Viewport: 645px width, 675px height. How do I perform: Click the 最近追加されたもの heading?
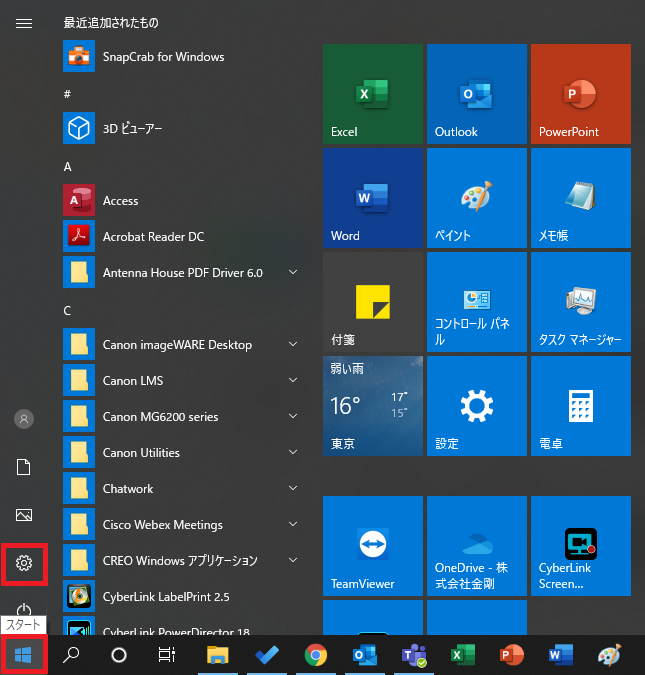click(111, 22)
